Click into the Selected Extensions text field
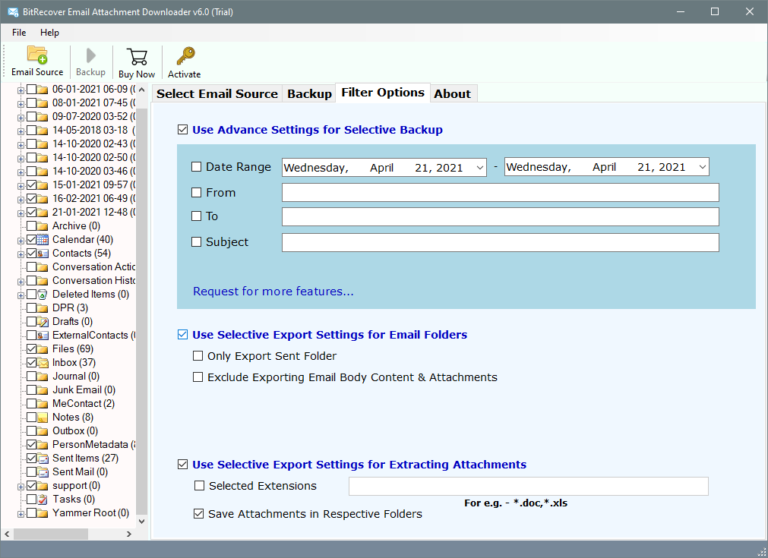The width and height of the screenshot is (768, 558). click(528, 486)
